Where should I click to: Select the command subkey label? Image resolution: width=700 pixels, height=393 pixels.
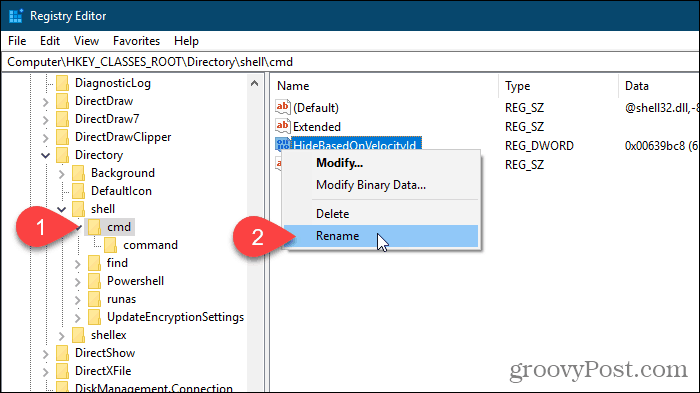tap(150, 245)
